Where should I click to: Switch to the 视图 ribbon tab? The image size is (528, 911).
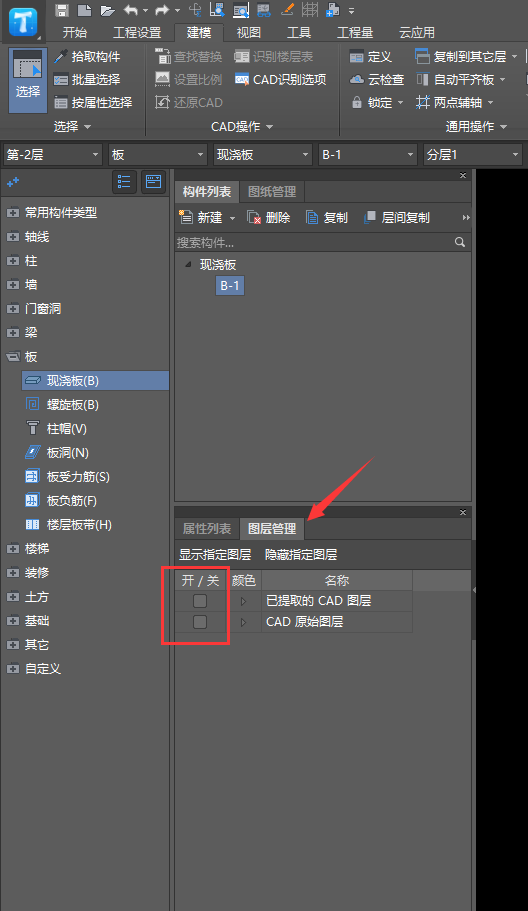(249, 33)
